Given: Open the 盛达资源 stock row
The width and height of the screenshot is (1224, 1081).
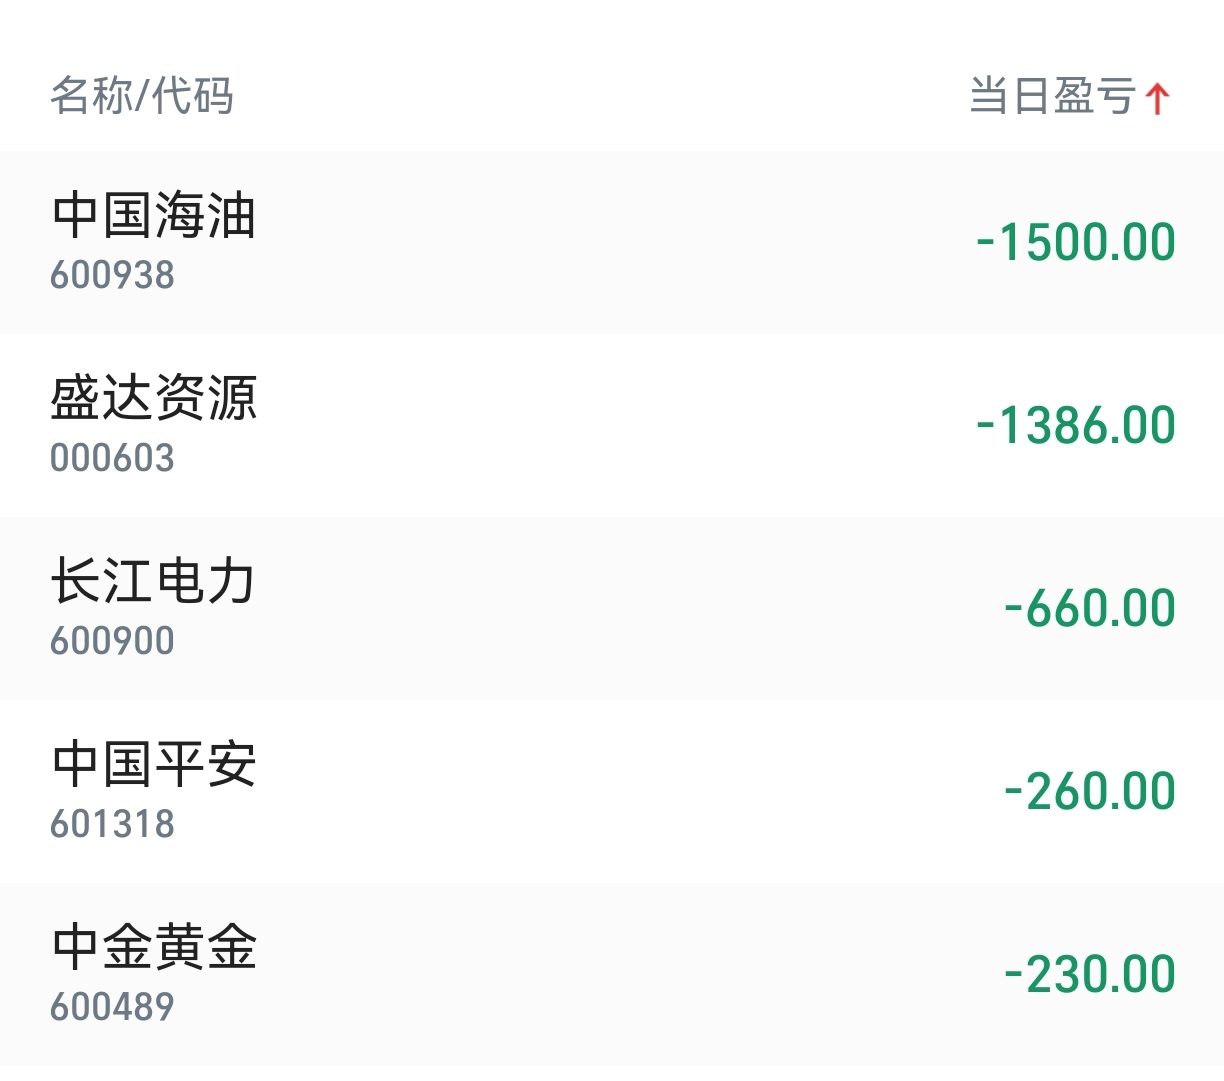Looking at the screenshot, I should tap(612, 425).
